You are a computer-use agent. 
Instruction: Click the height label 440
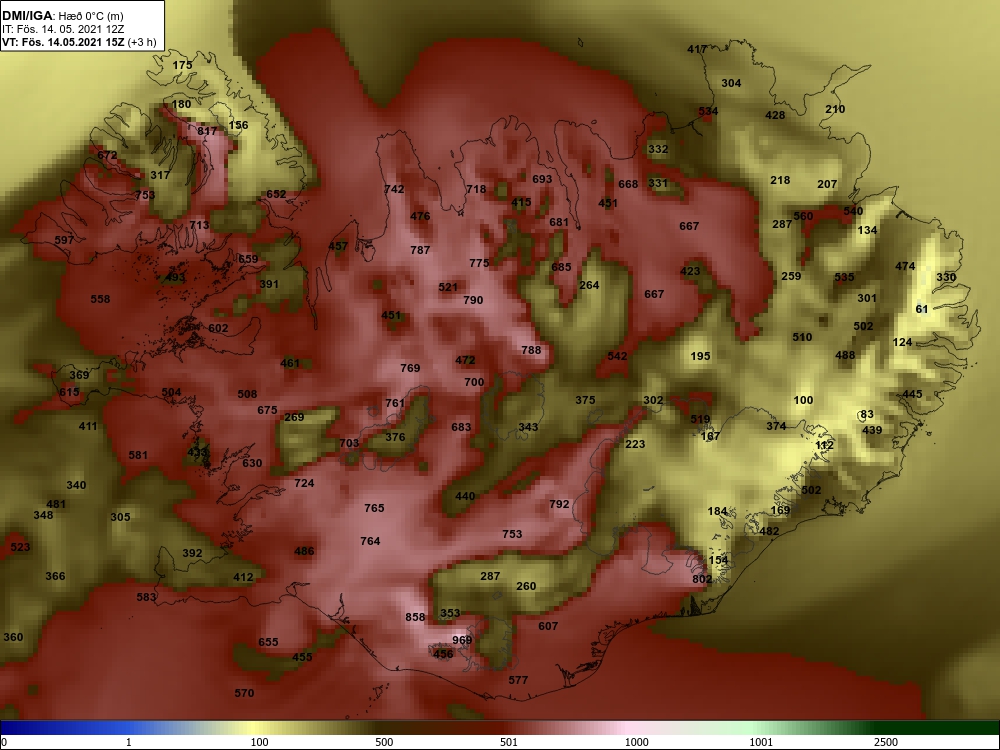465,496
